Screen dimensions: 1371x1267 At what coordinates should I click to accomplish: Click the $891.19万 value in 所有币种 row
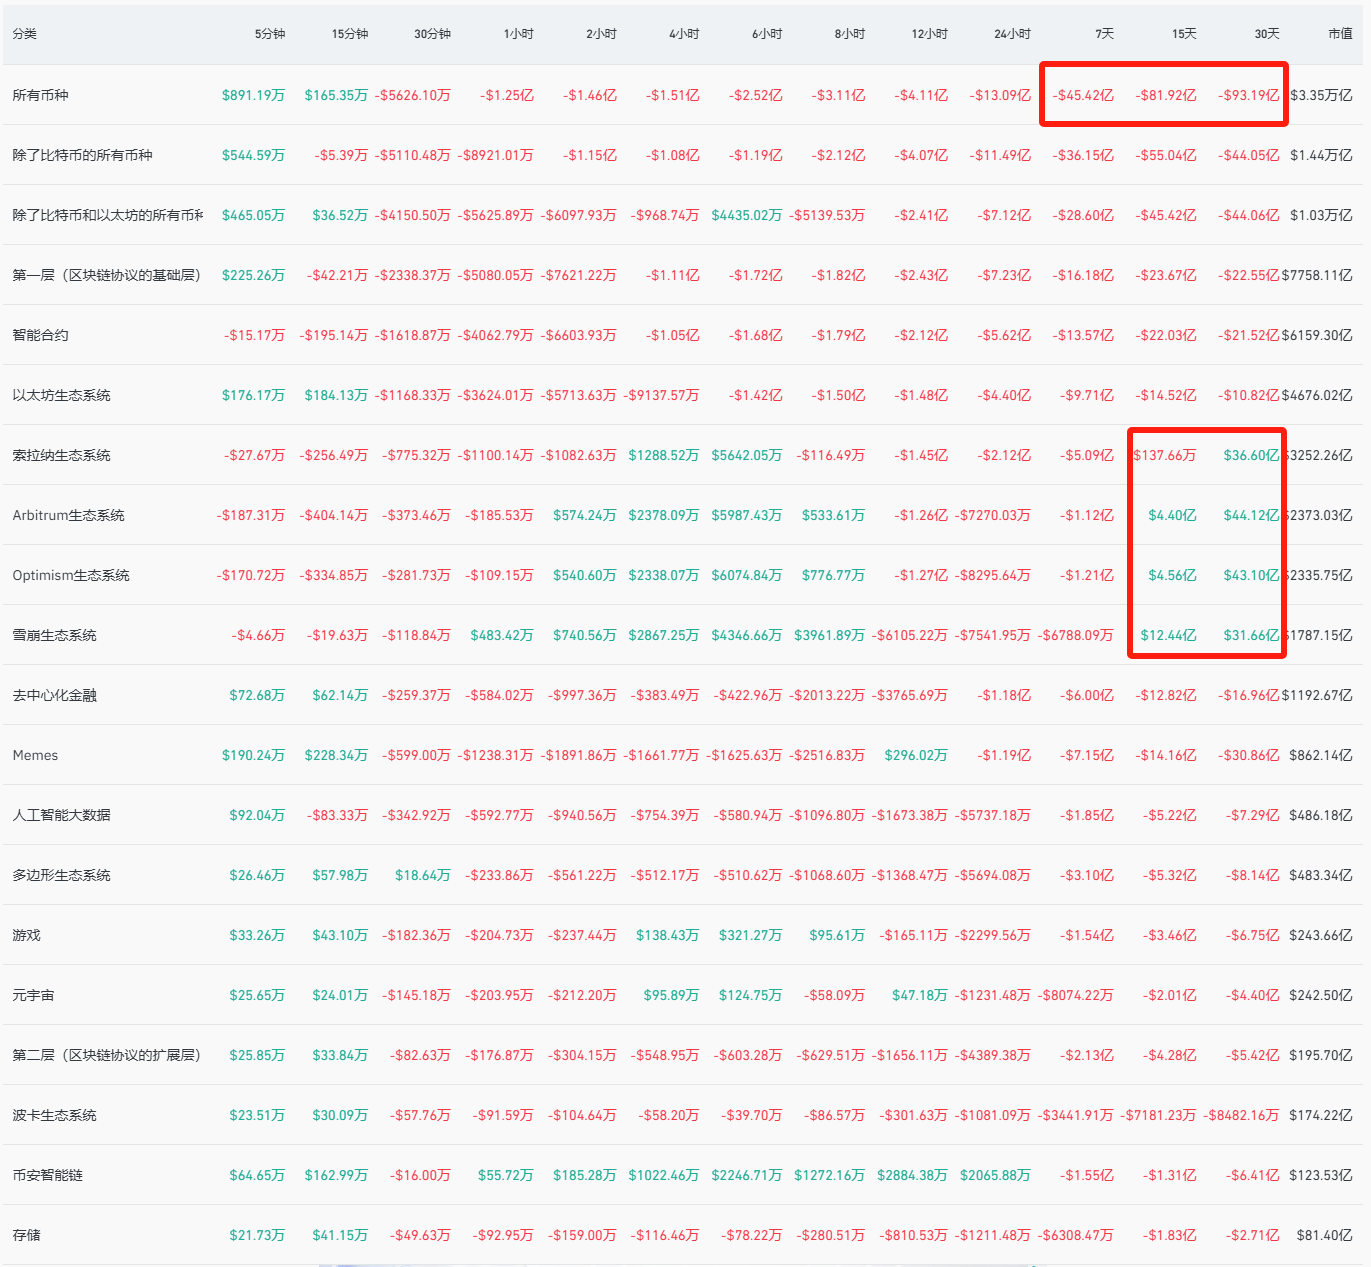point(254,95)
